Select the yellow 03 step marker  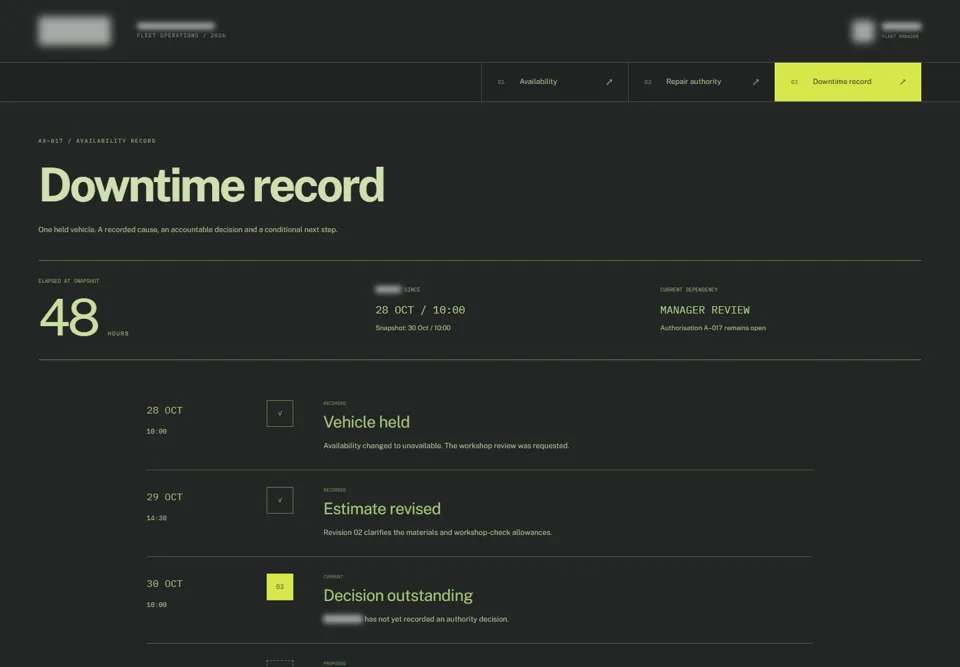tap(280, 587)
